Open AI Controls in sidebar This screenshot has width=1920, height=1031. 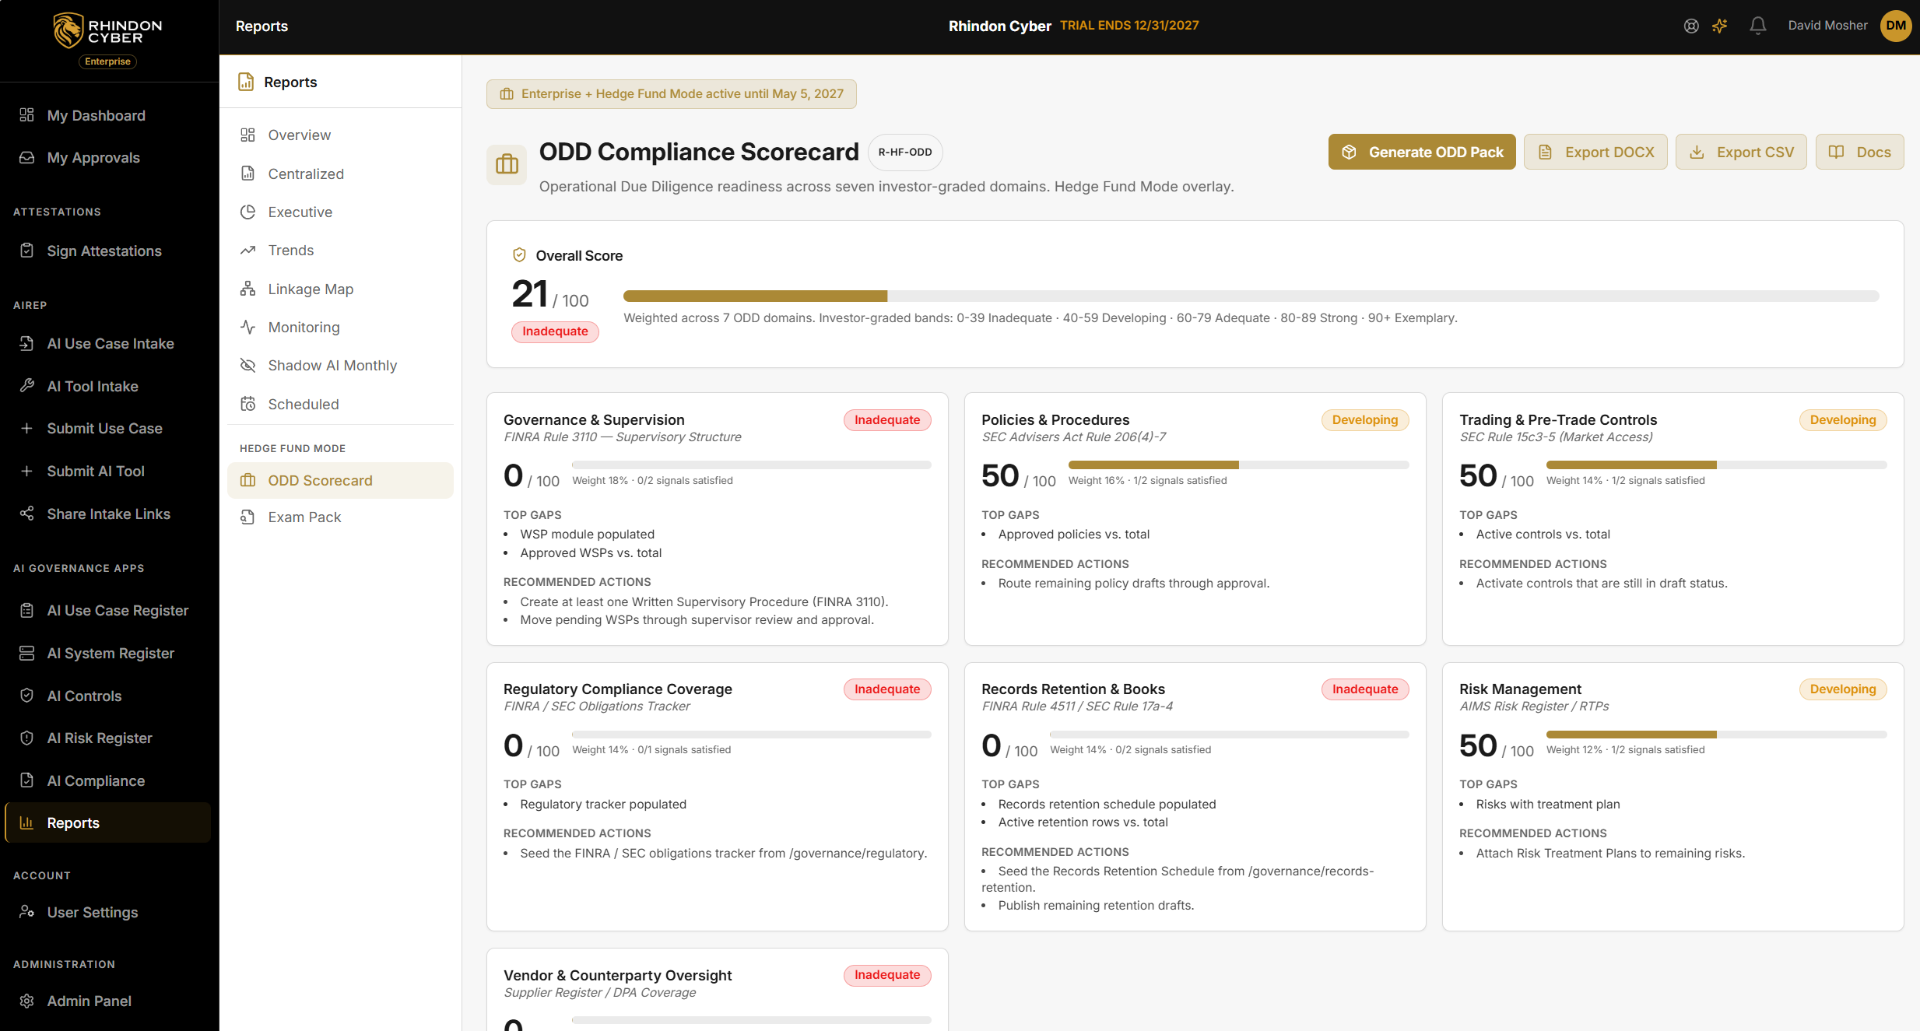click(108, 696)
